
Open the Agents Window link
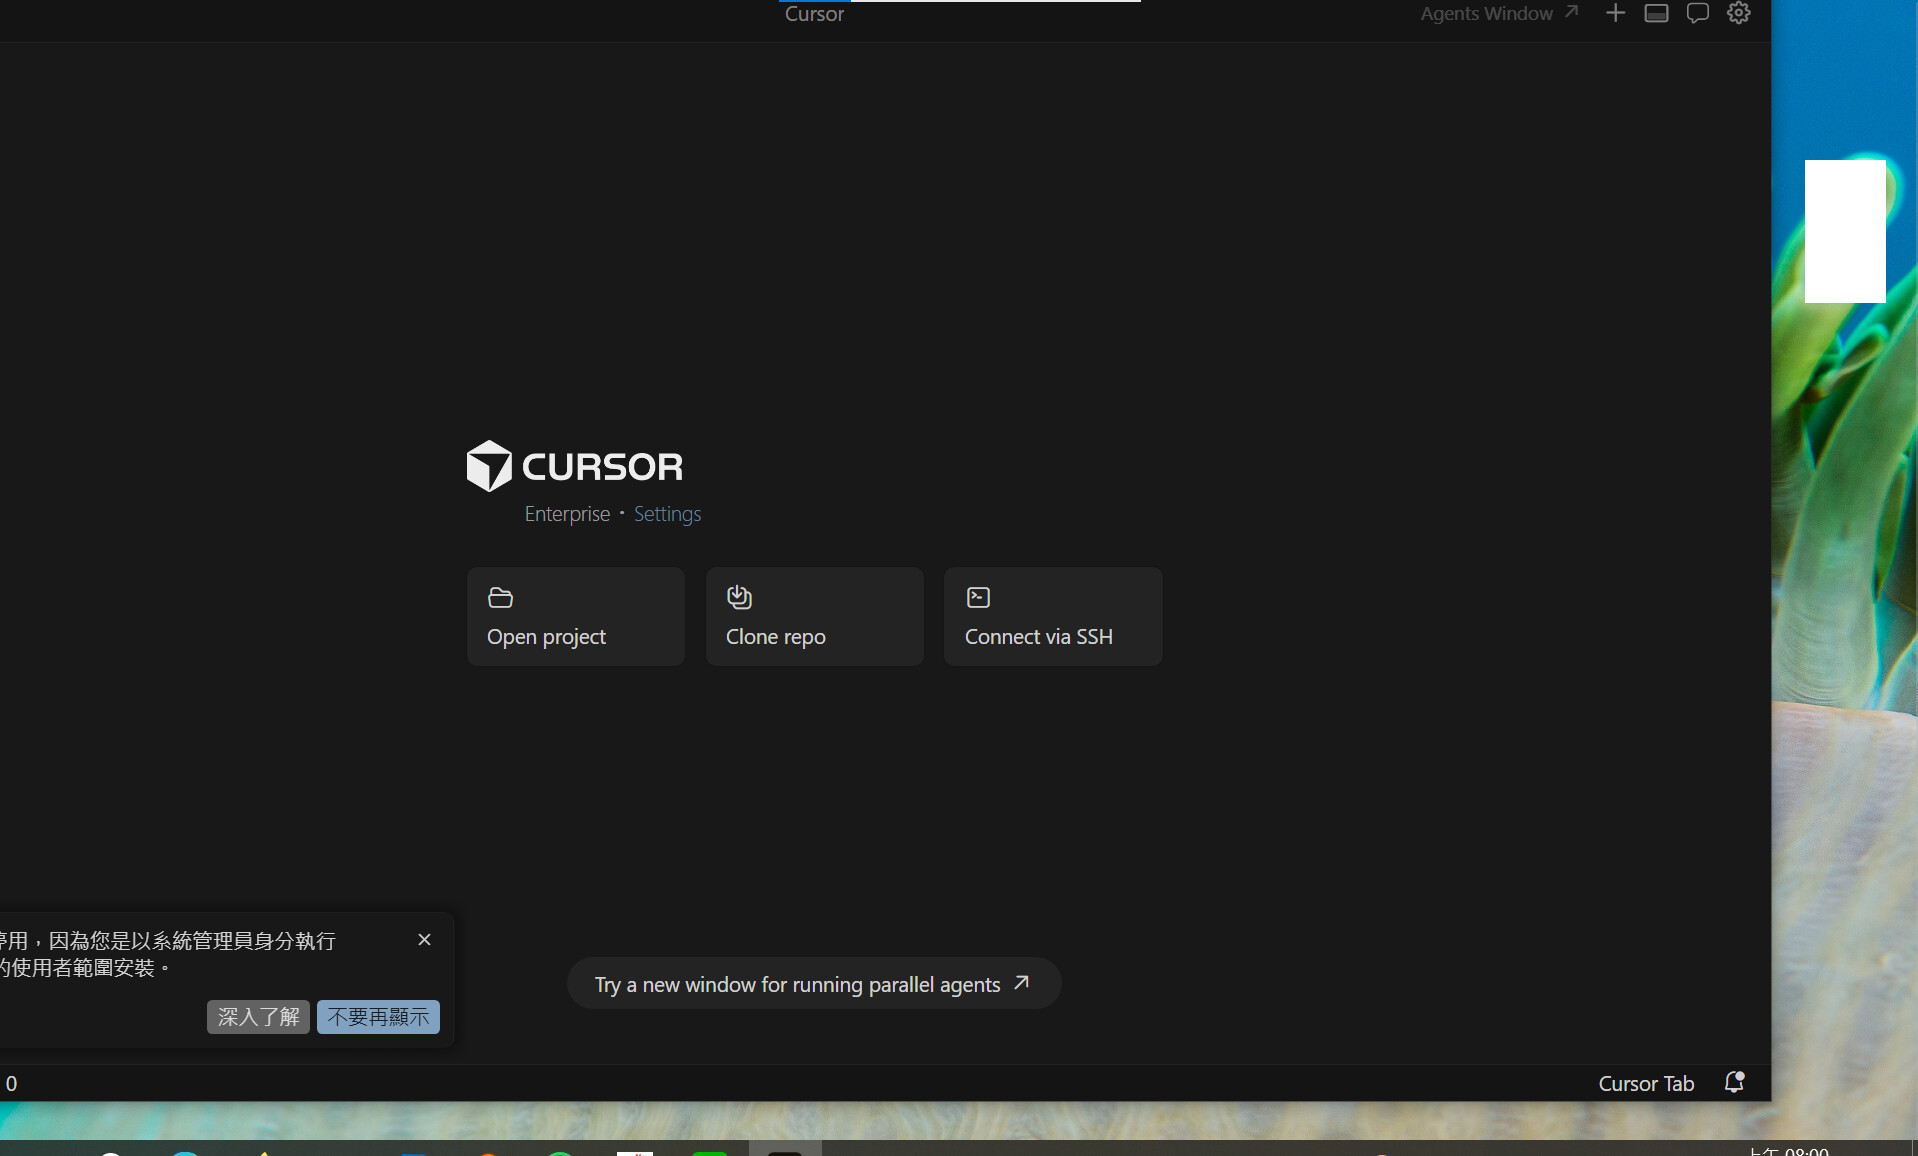pos(1499,13)
